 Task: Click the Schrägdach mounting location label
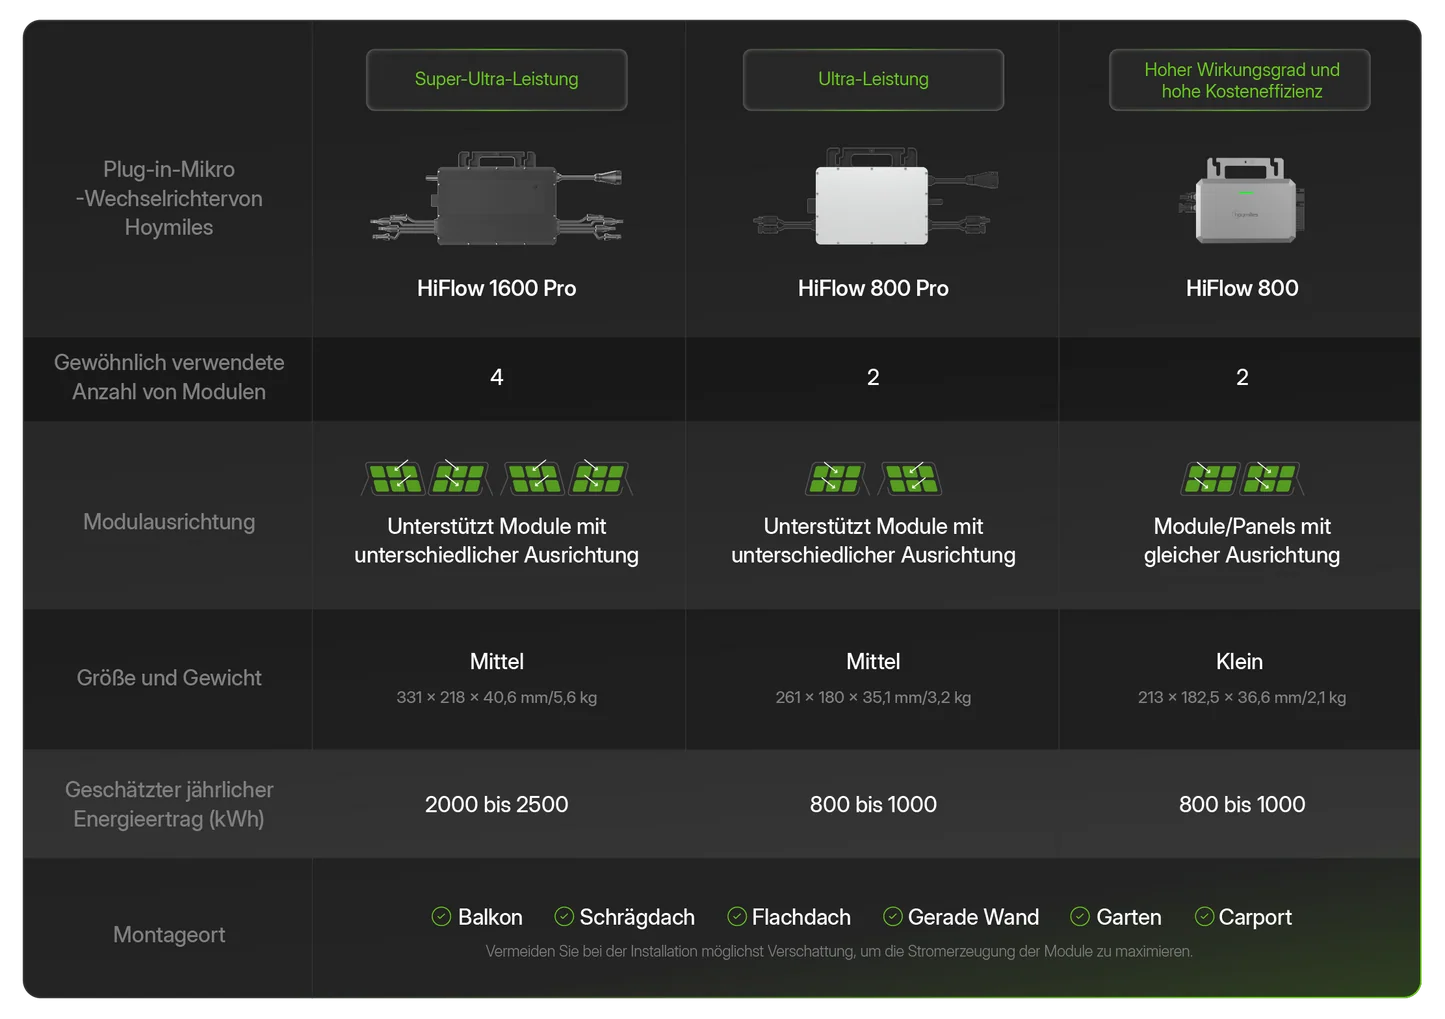tap(637, 917)
